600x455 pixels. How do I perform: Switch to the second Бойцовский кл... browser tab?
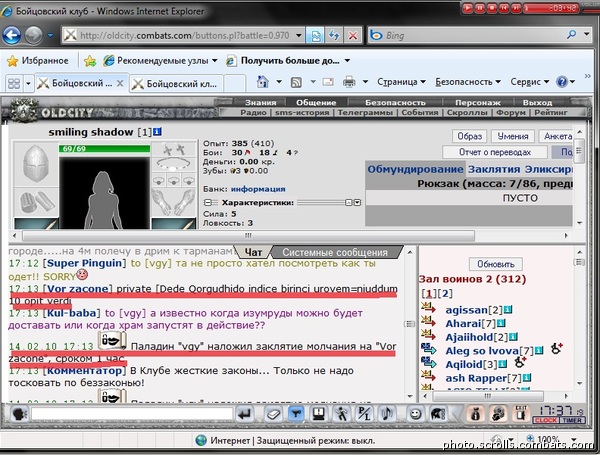point(176,83)
